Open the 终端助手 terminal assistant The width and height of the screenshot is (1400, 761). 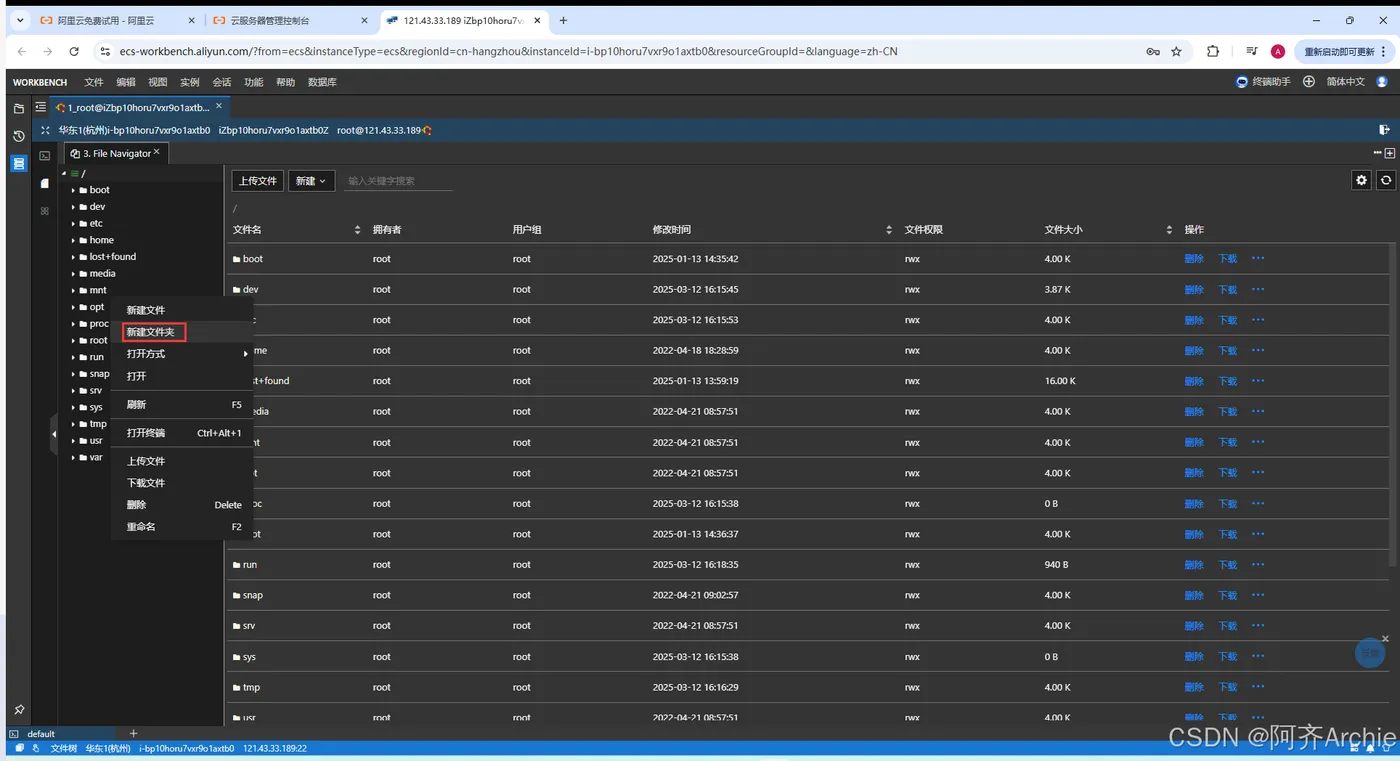1264,82
